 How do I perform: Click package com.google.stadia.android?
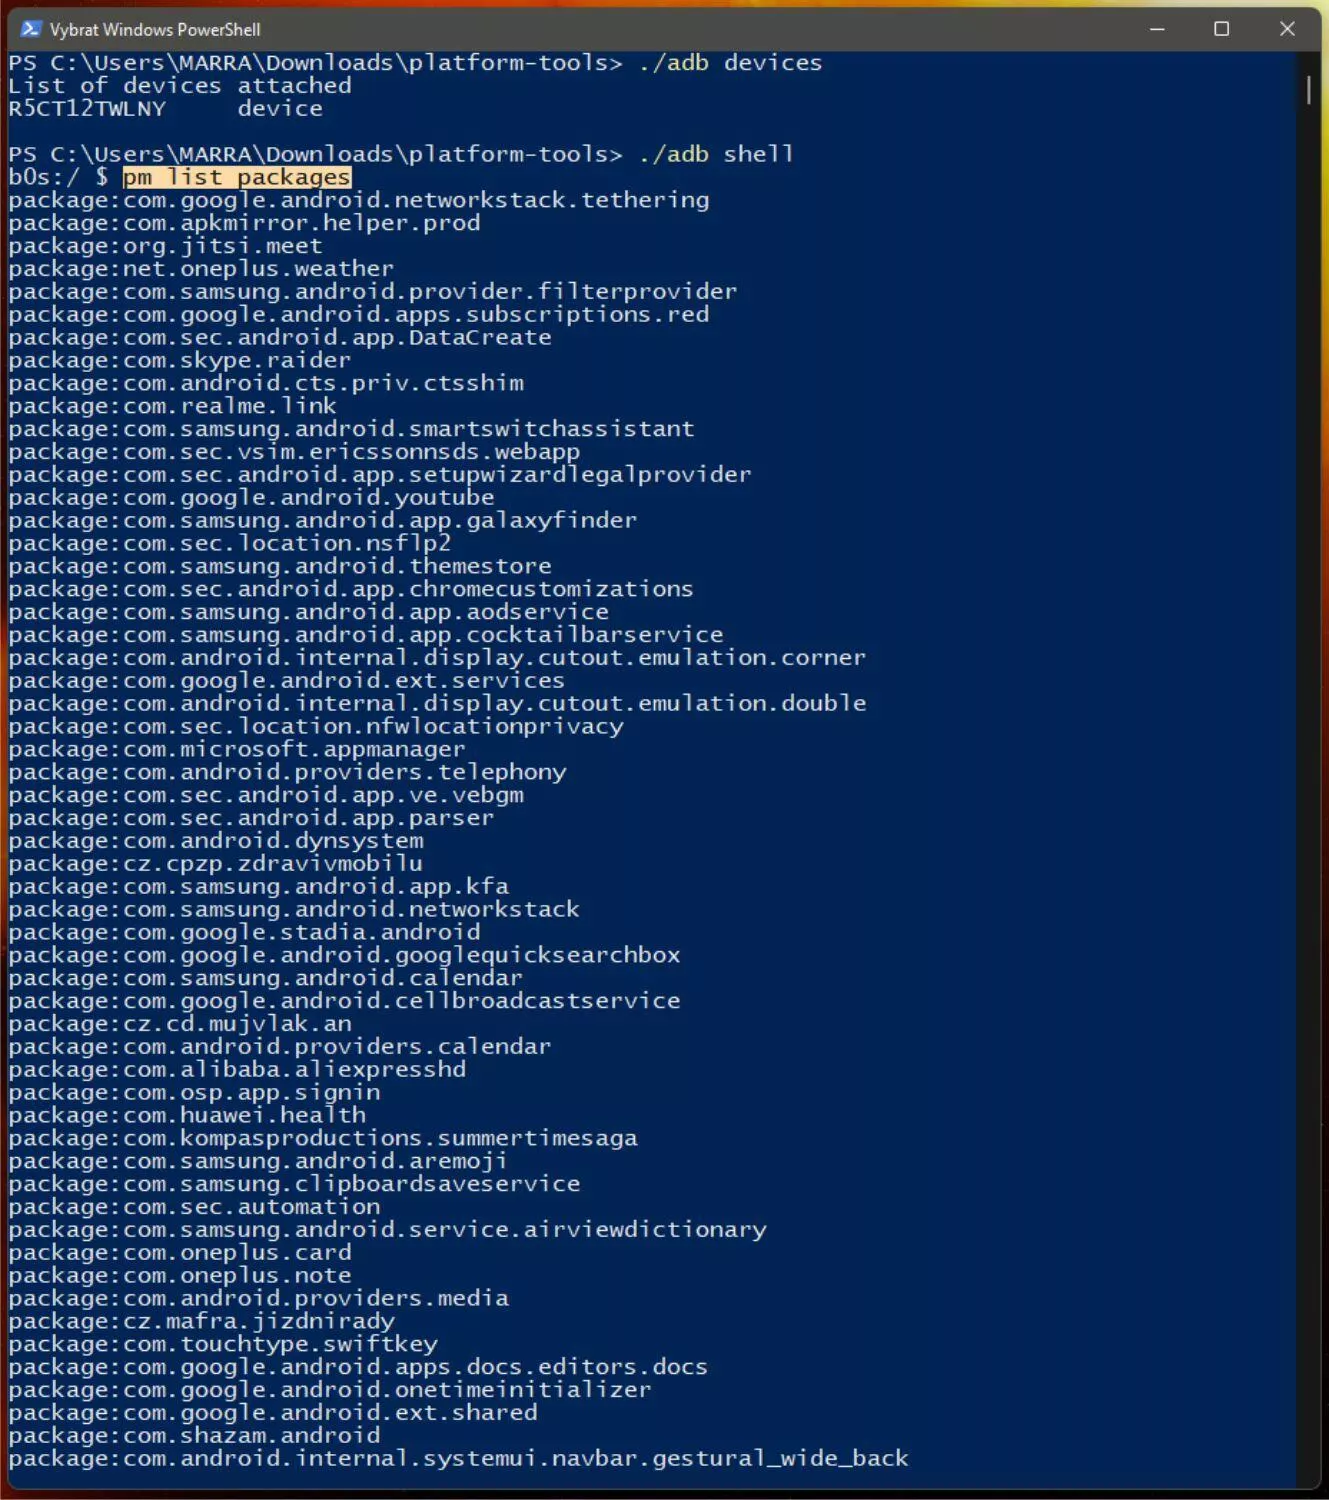pyautogui.click(x=244, y=932)
